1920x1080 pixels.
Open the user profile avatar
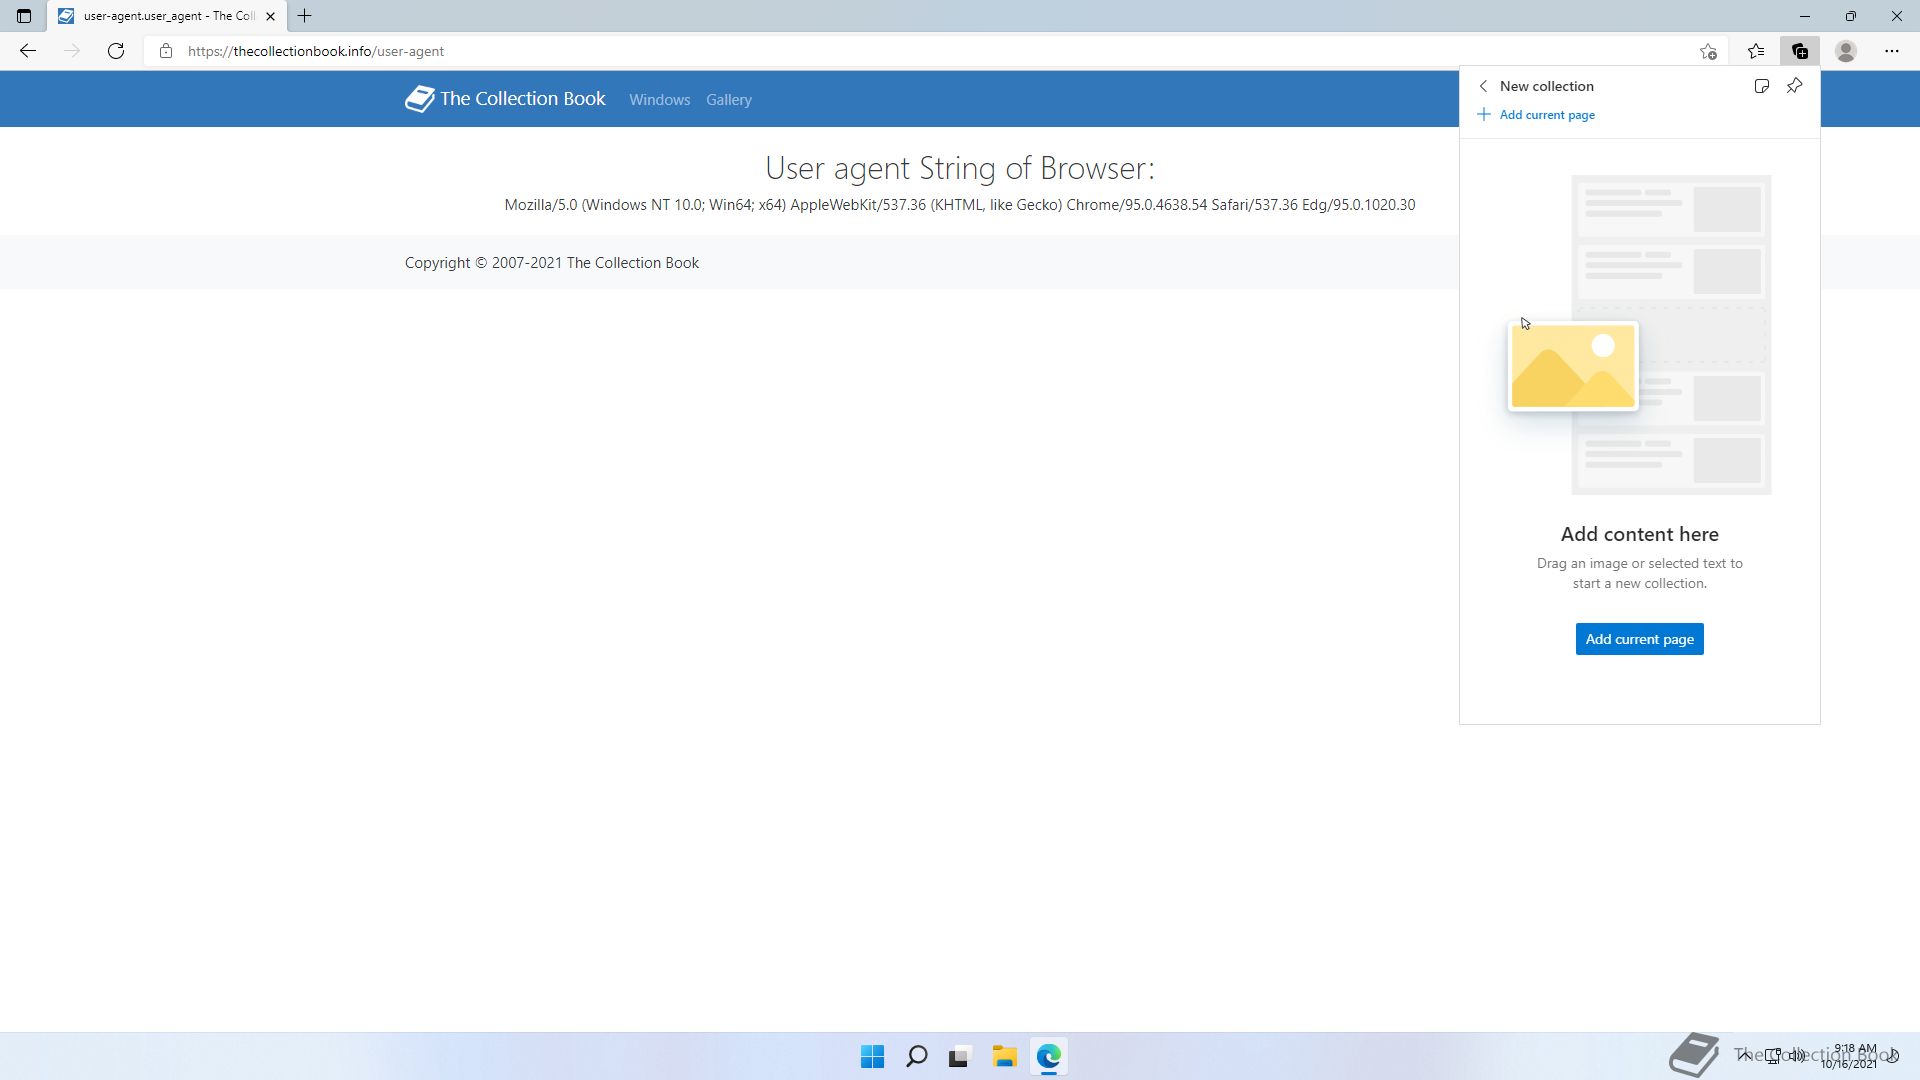point(1846,51)
